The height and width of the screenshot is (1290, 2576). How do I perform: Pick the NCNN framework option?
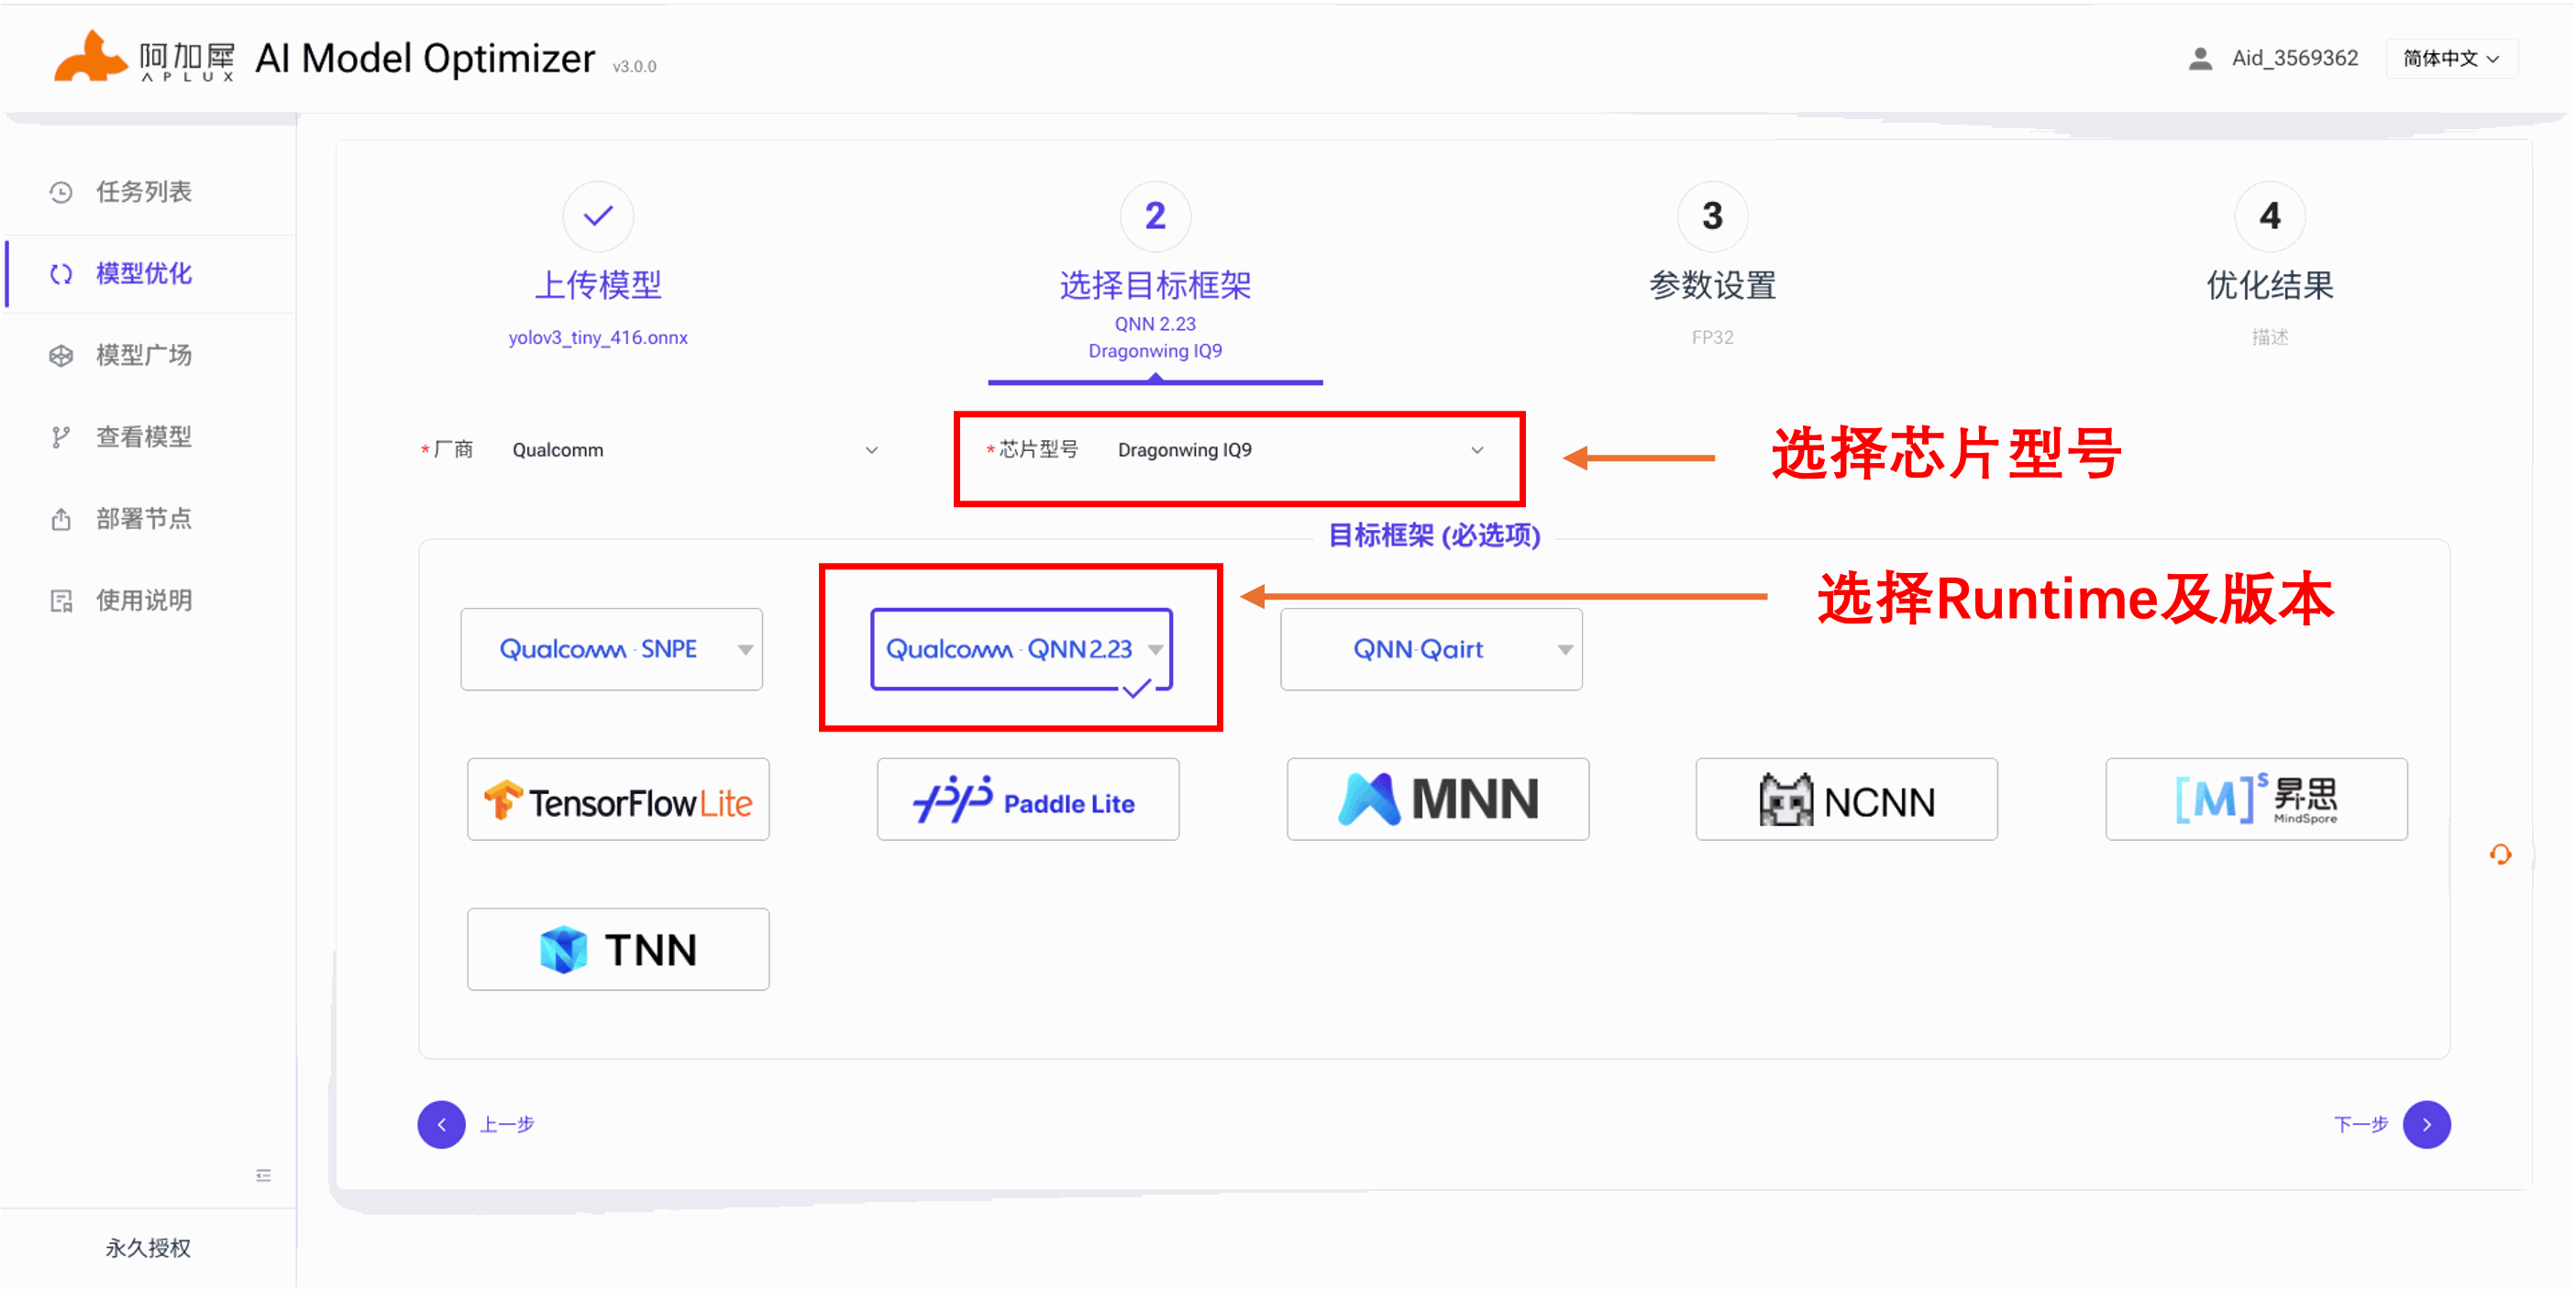point(1846,800)
